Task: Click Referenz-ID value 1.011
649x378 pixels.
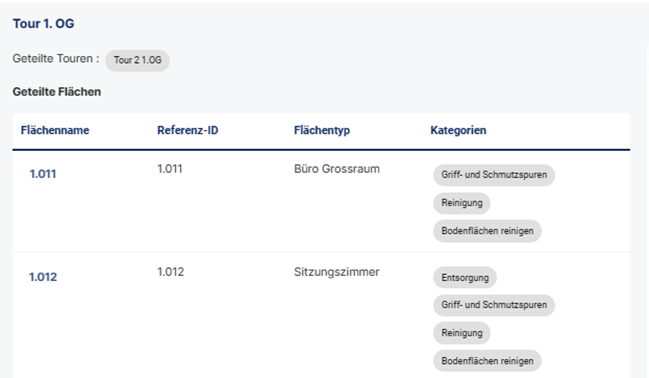Action: pyautogui.click(x=170, y=169)
